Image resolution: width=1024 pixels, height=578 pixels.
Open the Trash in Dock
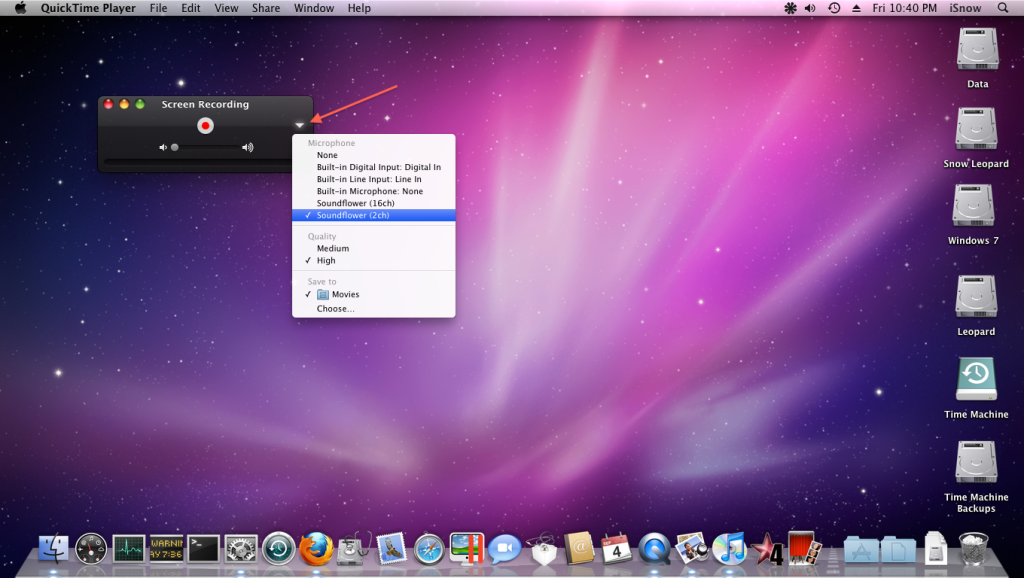click(974, 549)
